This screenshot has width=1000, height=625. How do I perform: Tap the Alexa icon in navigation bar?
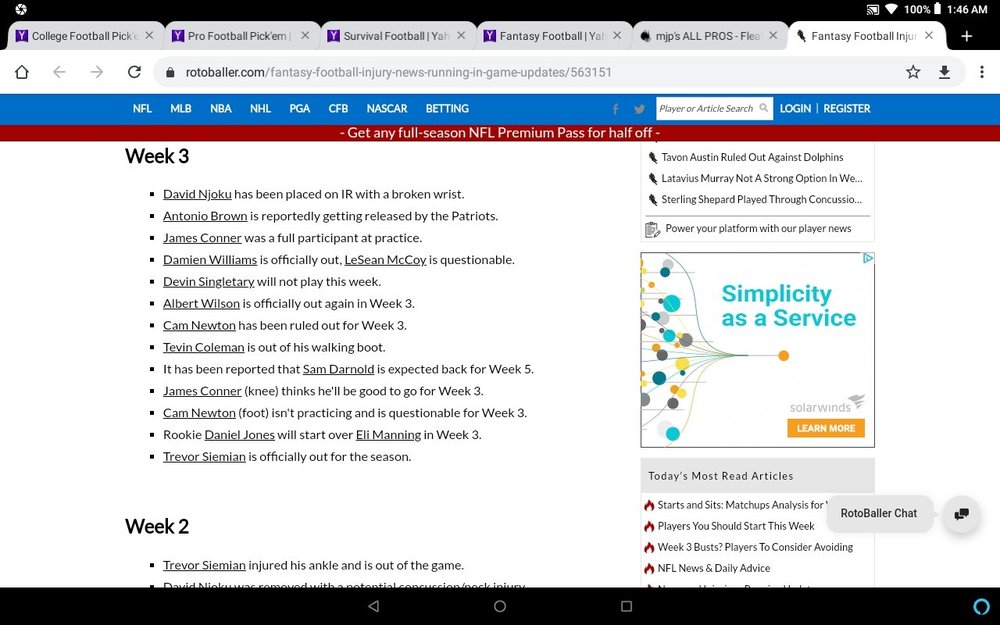coord(982,606)
